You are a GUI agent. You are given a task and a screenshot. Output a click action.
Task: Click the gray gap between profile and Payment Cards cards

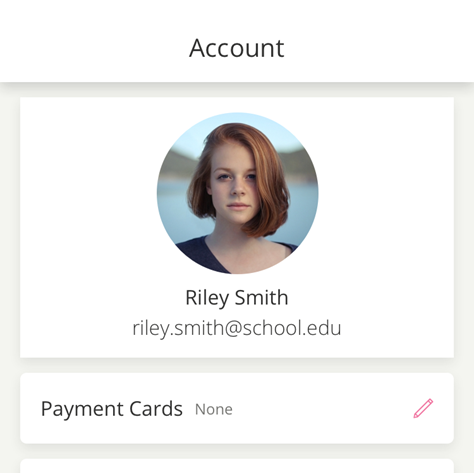(237, 365)
